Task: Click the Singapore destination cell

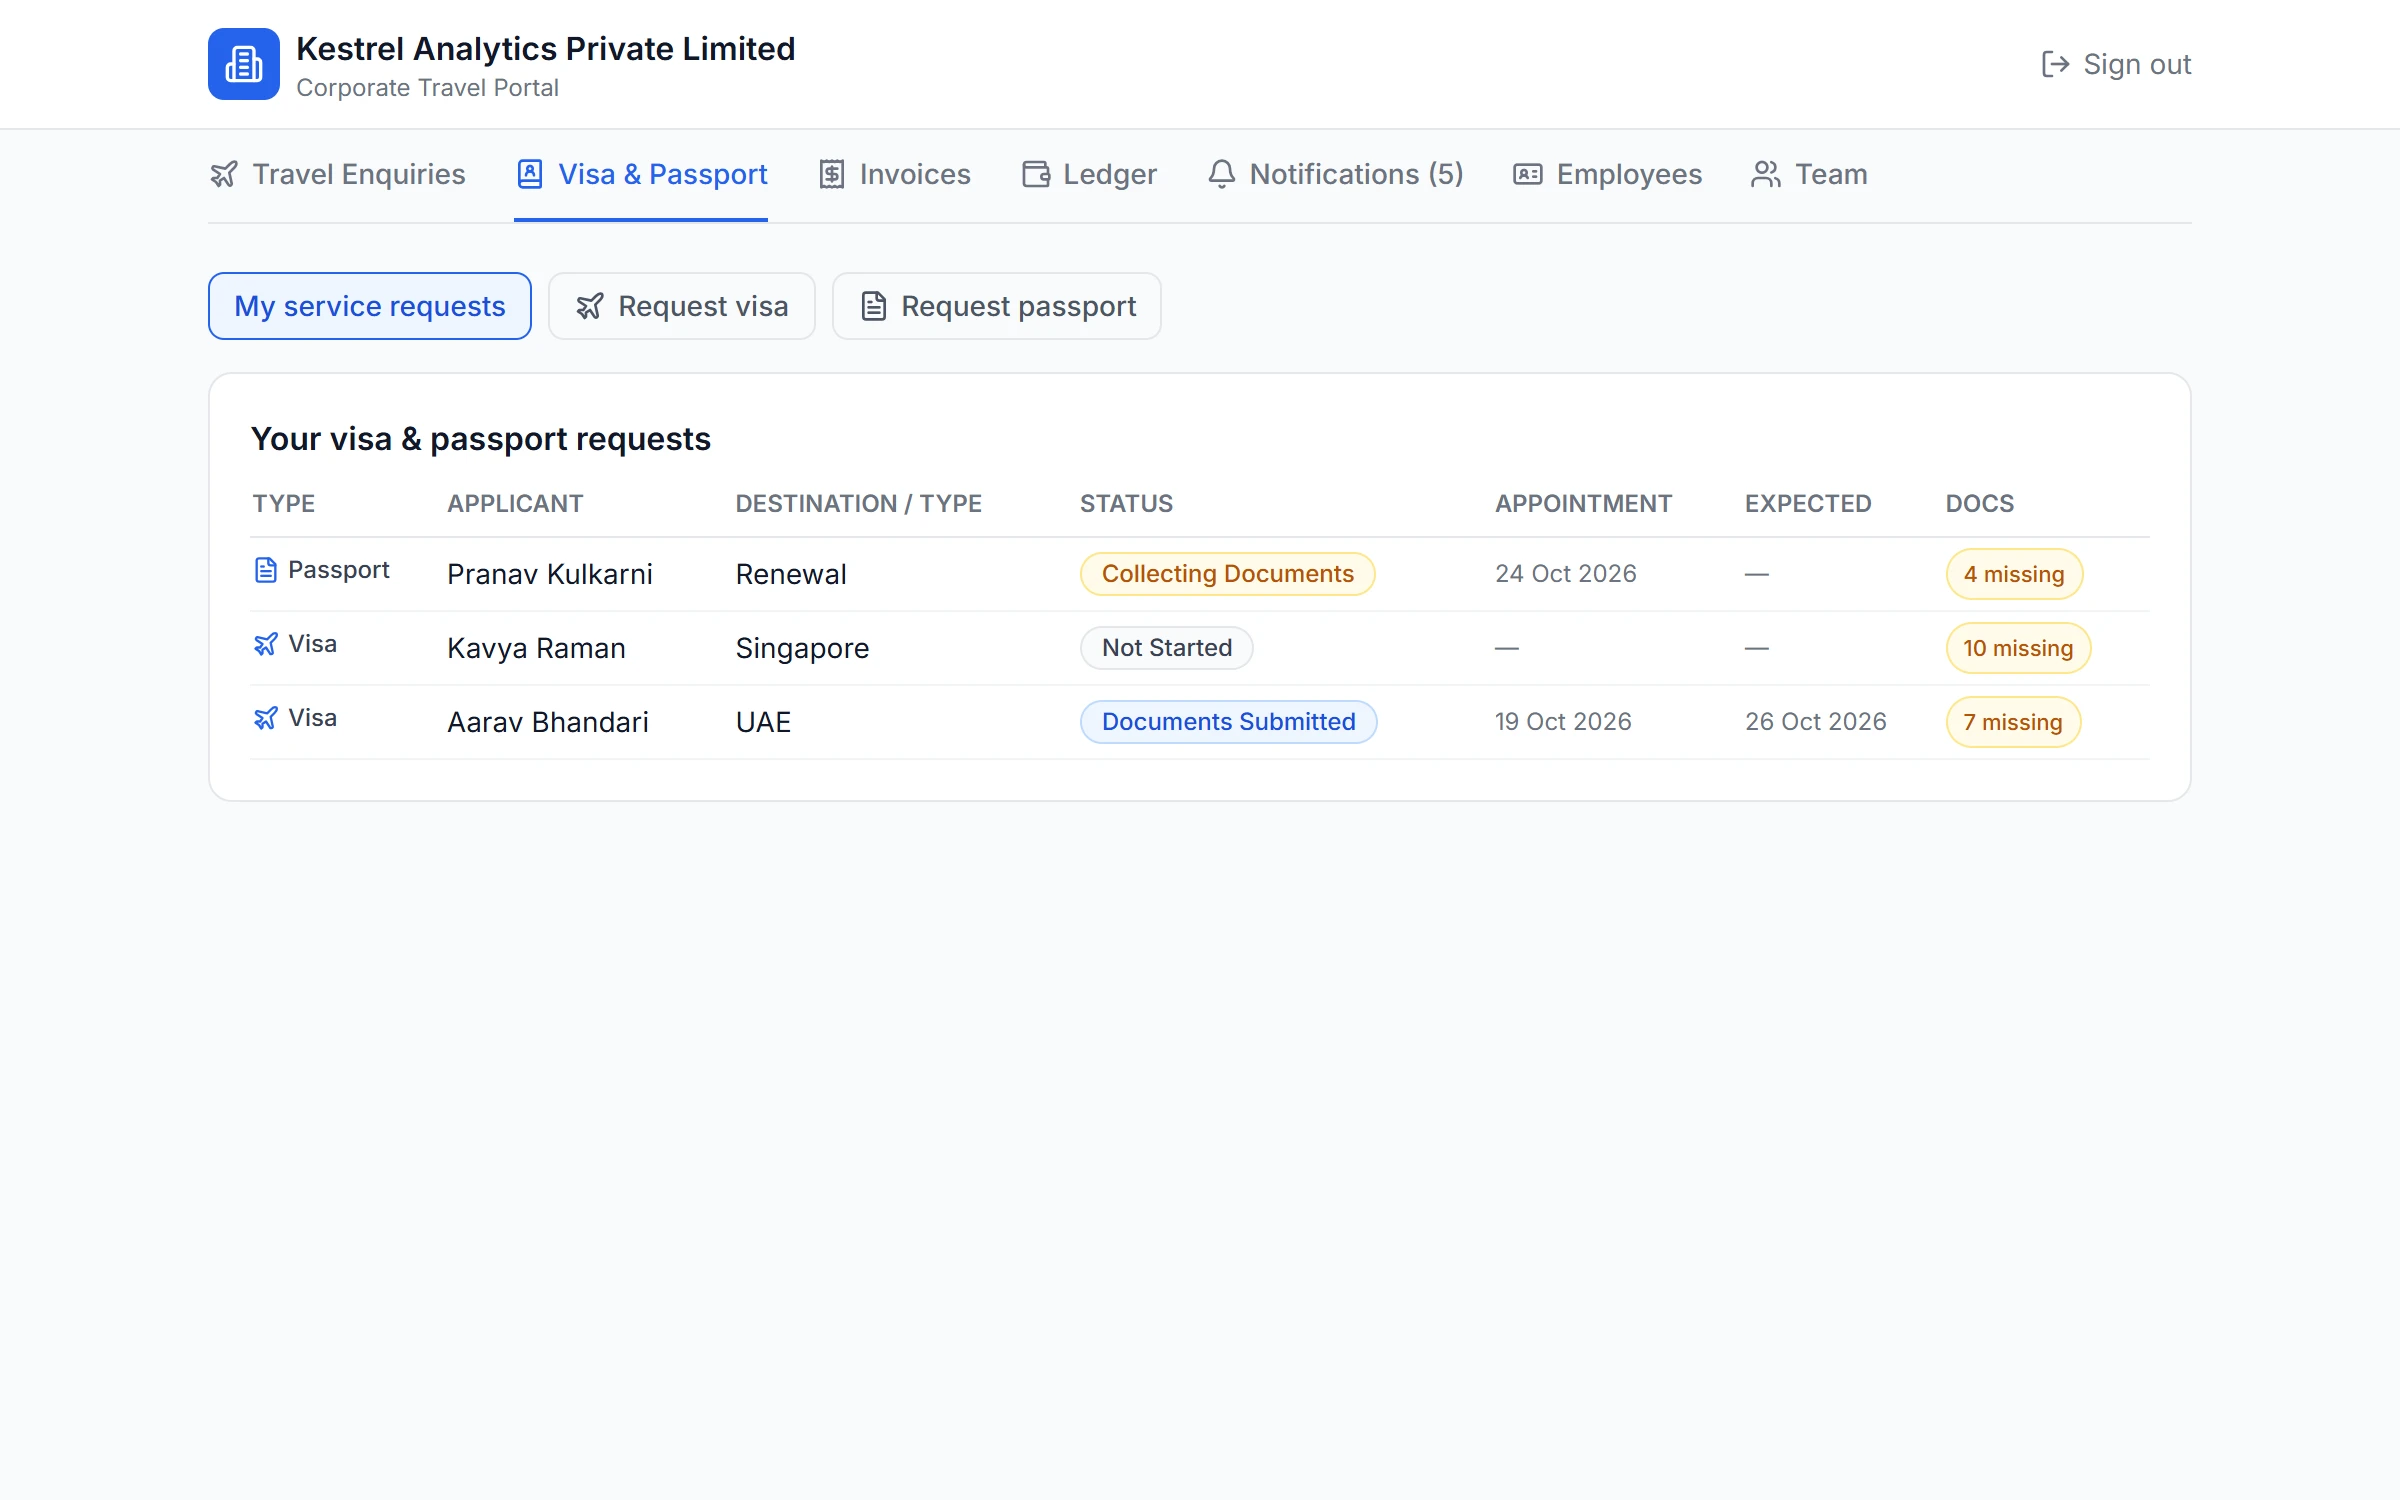Action: tap(802, 648)
